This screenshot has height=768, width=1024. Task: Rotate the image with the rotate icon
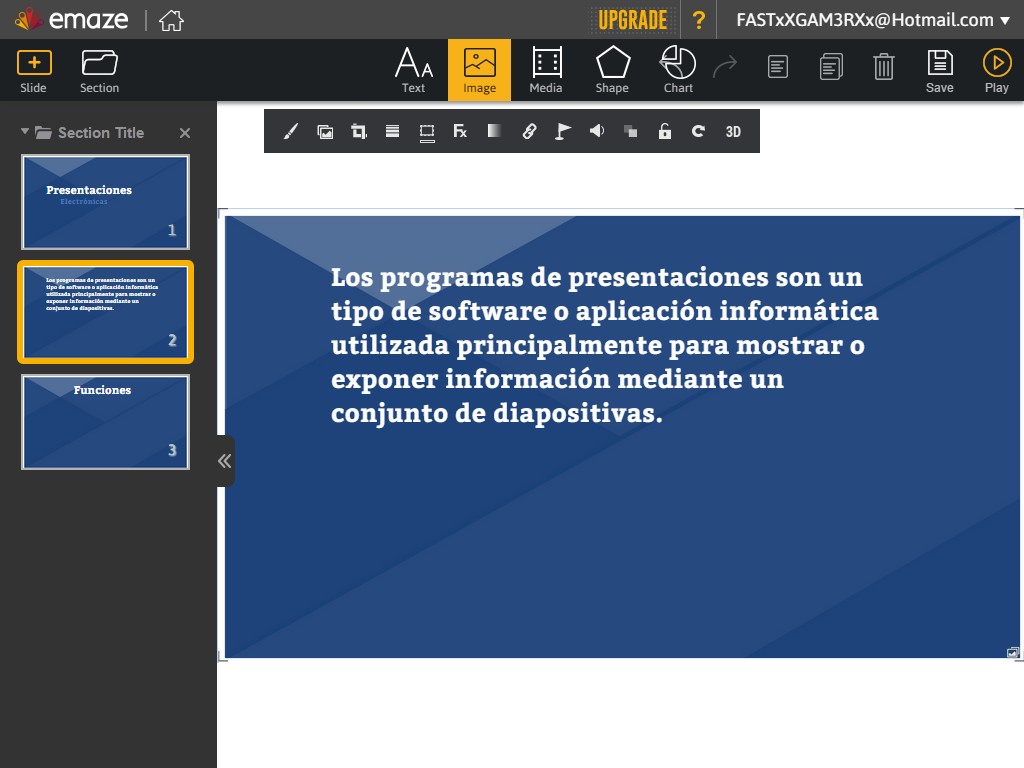pos(698,130)
